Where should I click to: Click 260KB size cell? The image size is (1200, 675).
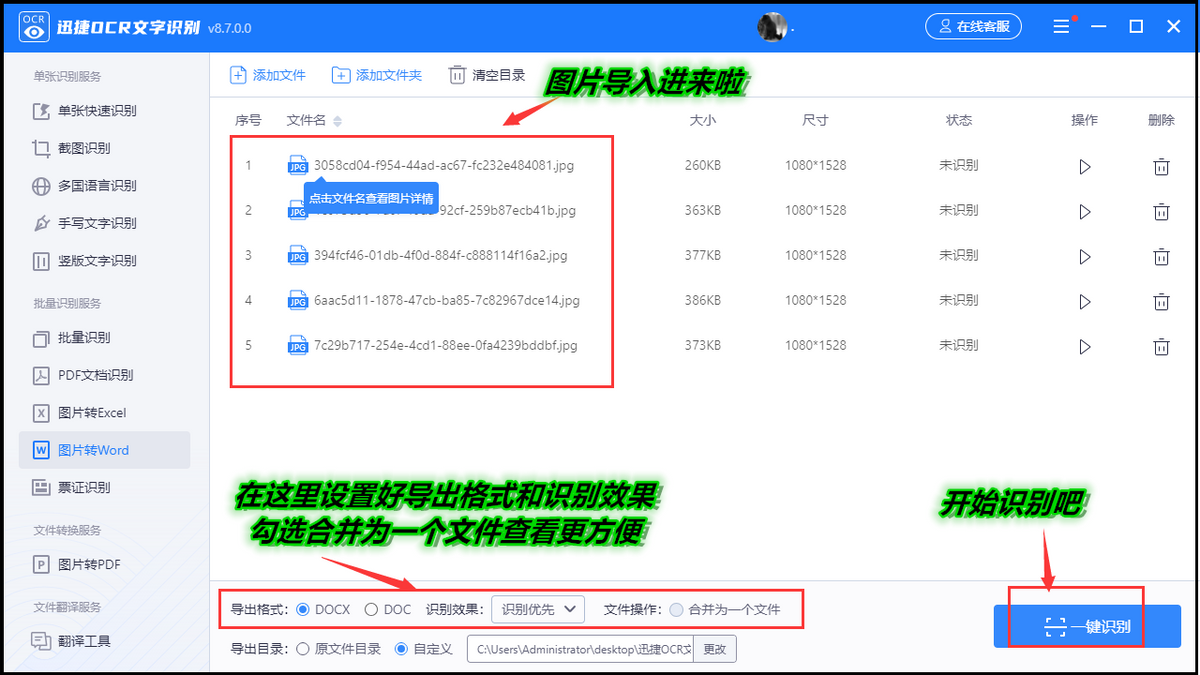703,165
